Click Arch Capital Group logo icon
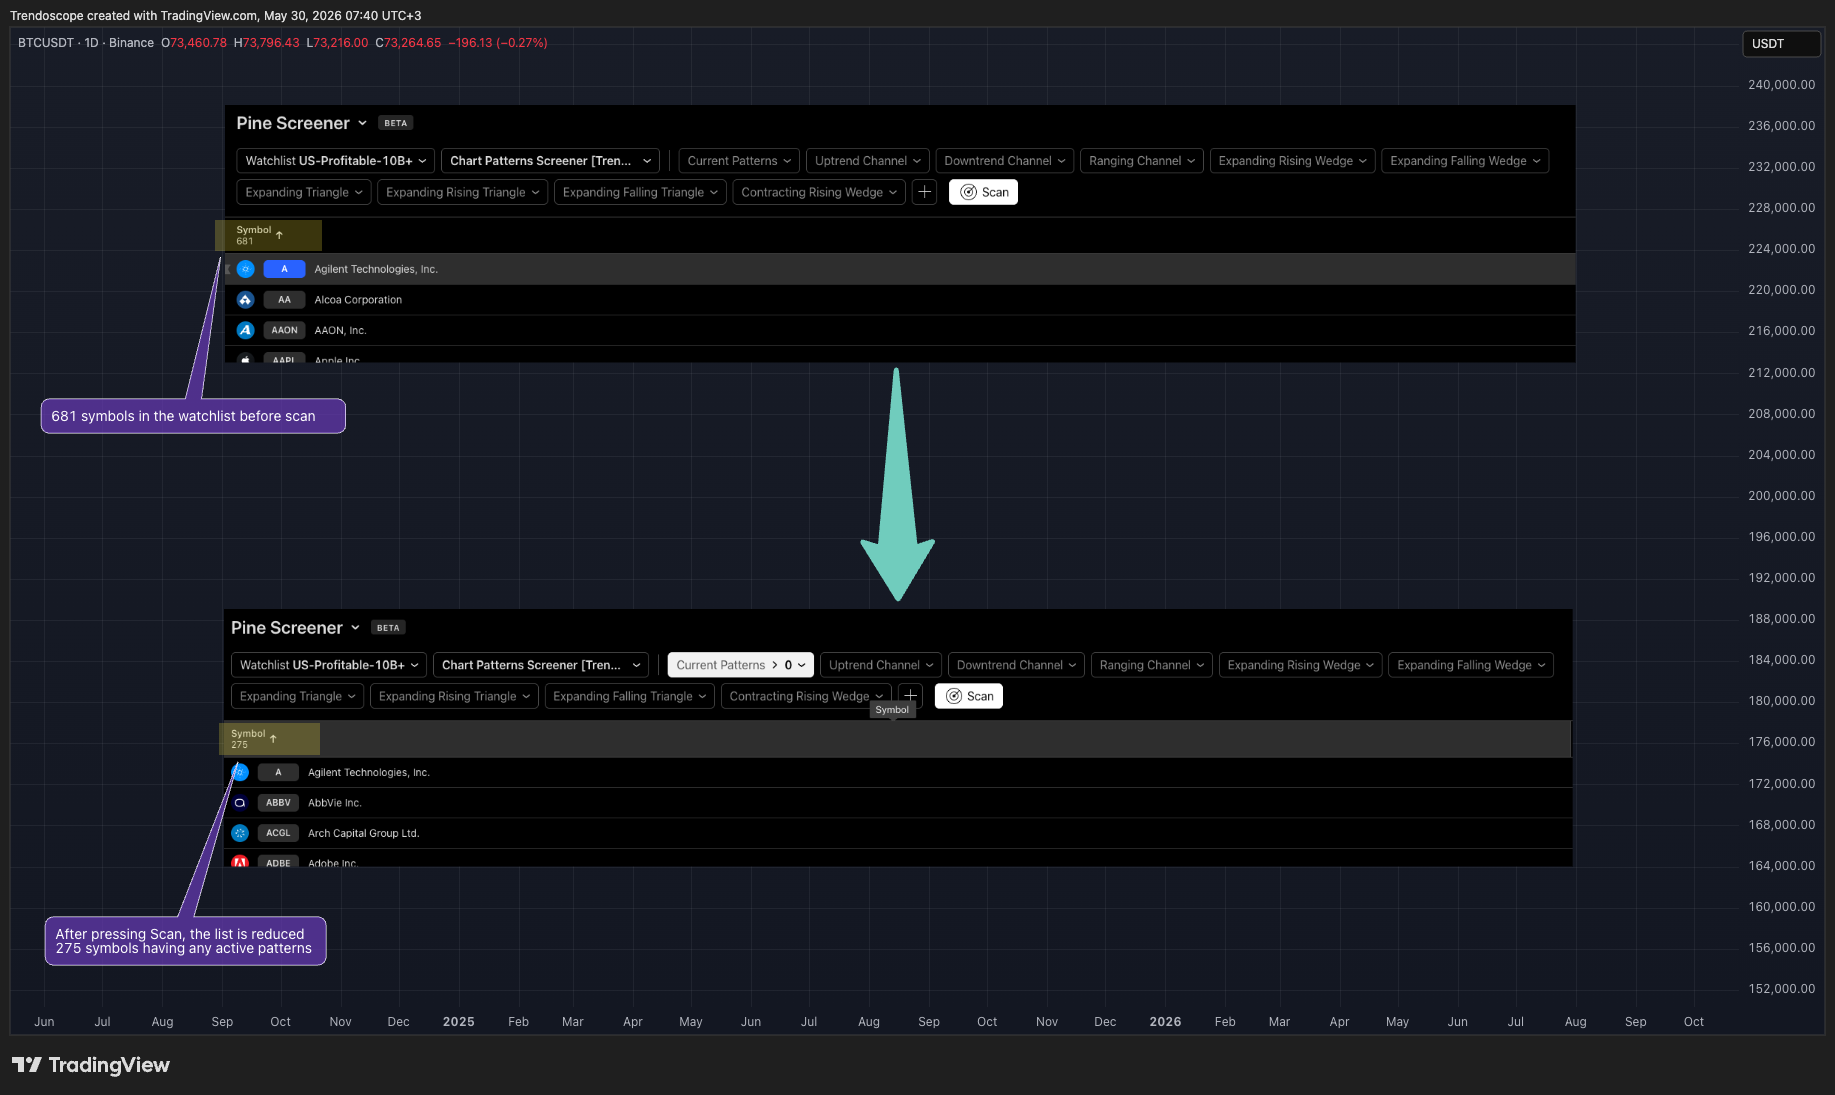Image resolution: width=1835 pixels, height=1095 pixels. pyautogui.click(x=240, y=833)
